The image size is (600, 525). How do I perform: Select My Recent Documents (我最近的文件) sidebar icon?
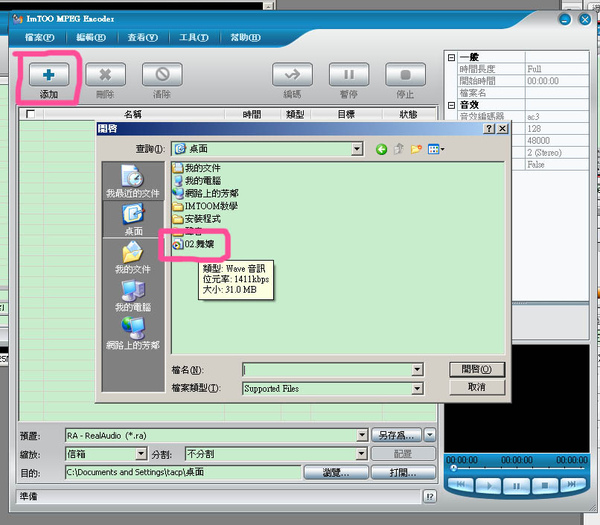(x=133, y=181)
